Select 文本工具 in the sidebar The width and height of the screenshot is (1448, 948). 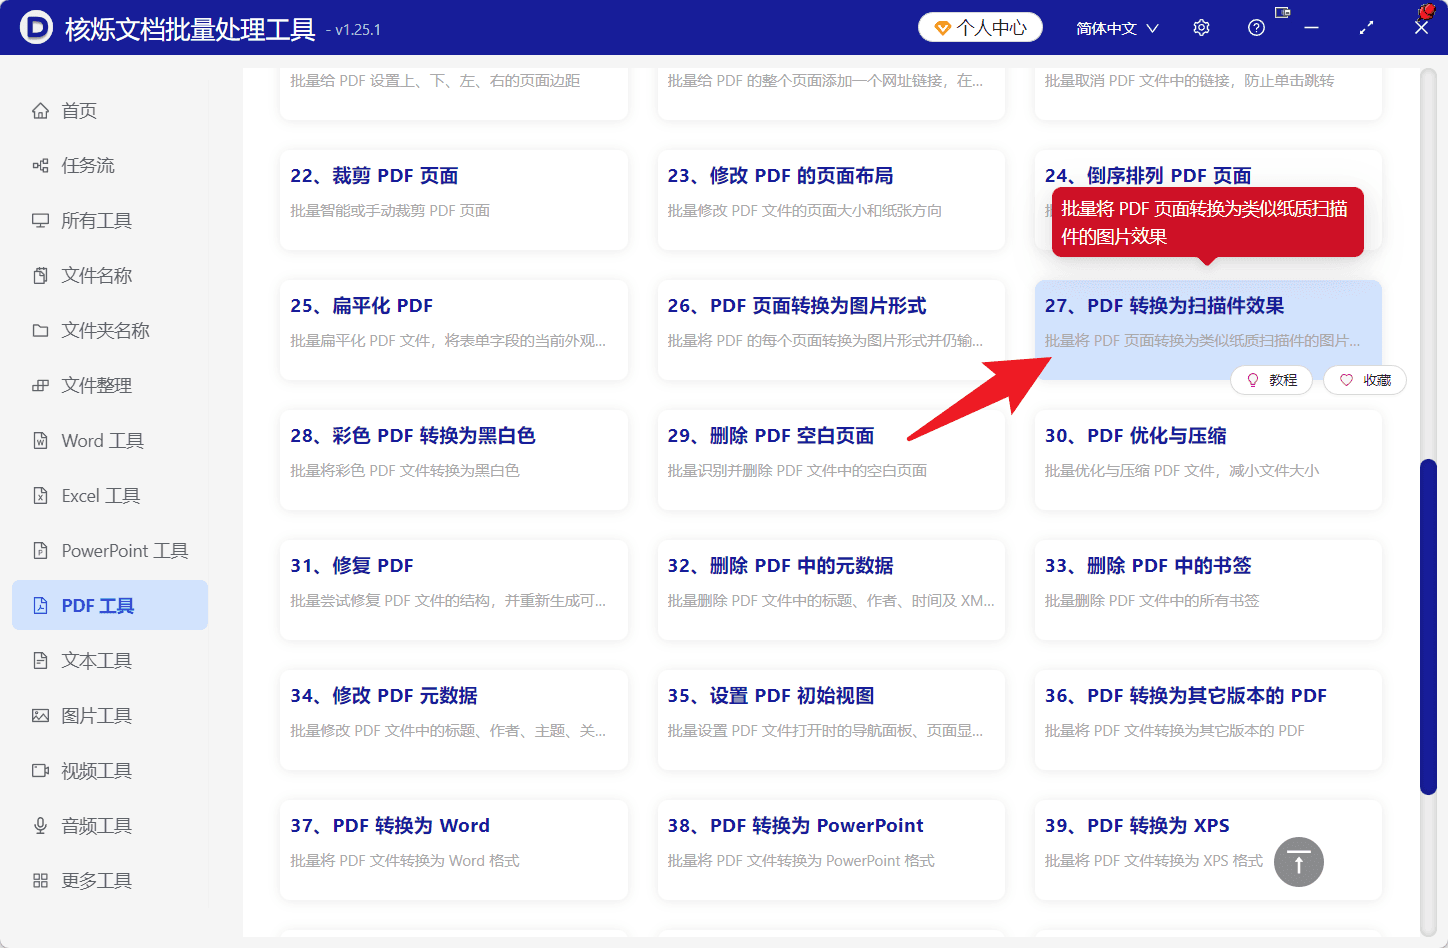pos(110,661)
